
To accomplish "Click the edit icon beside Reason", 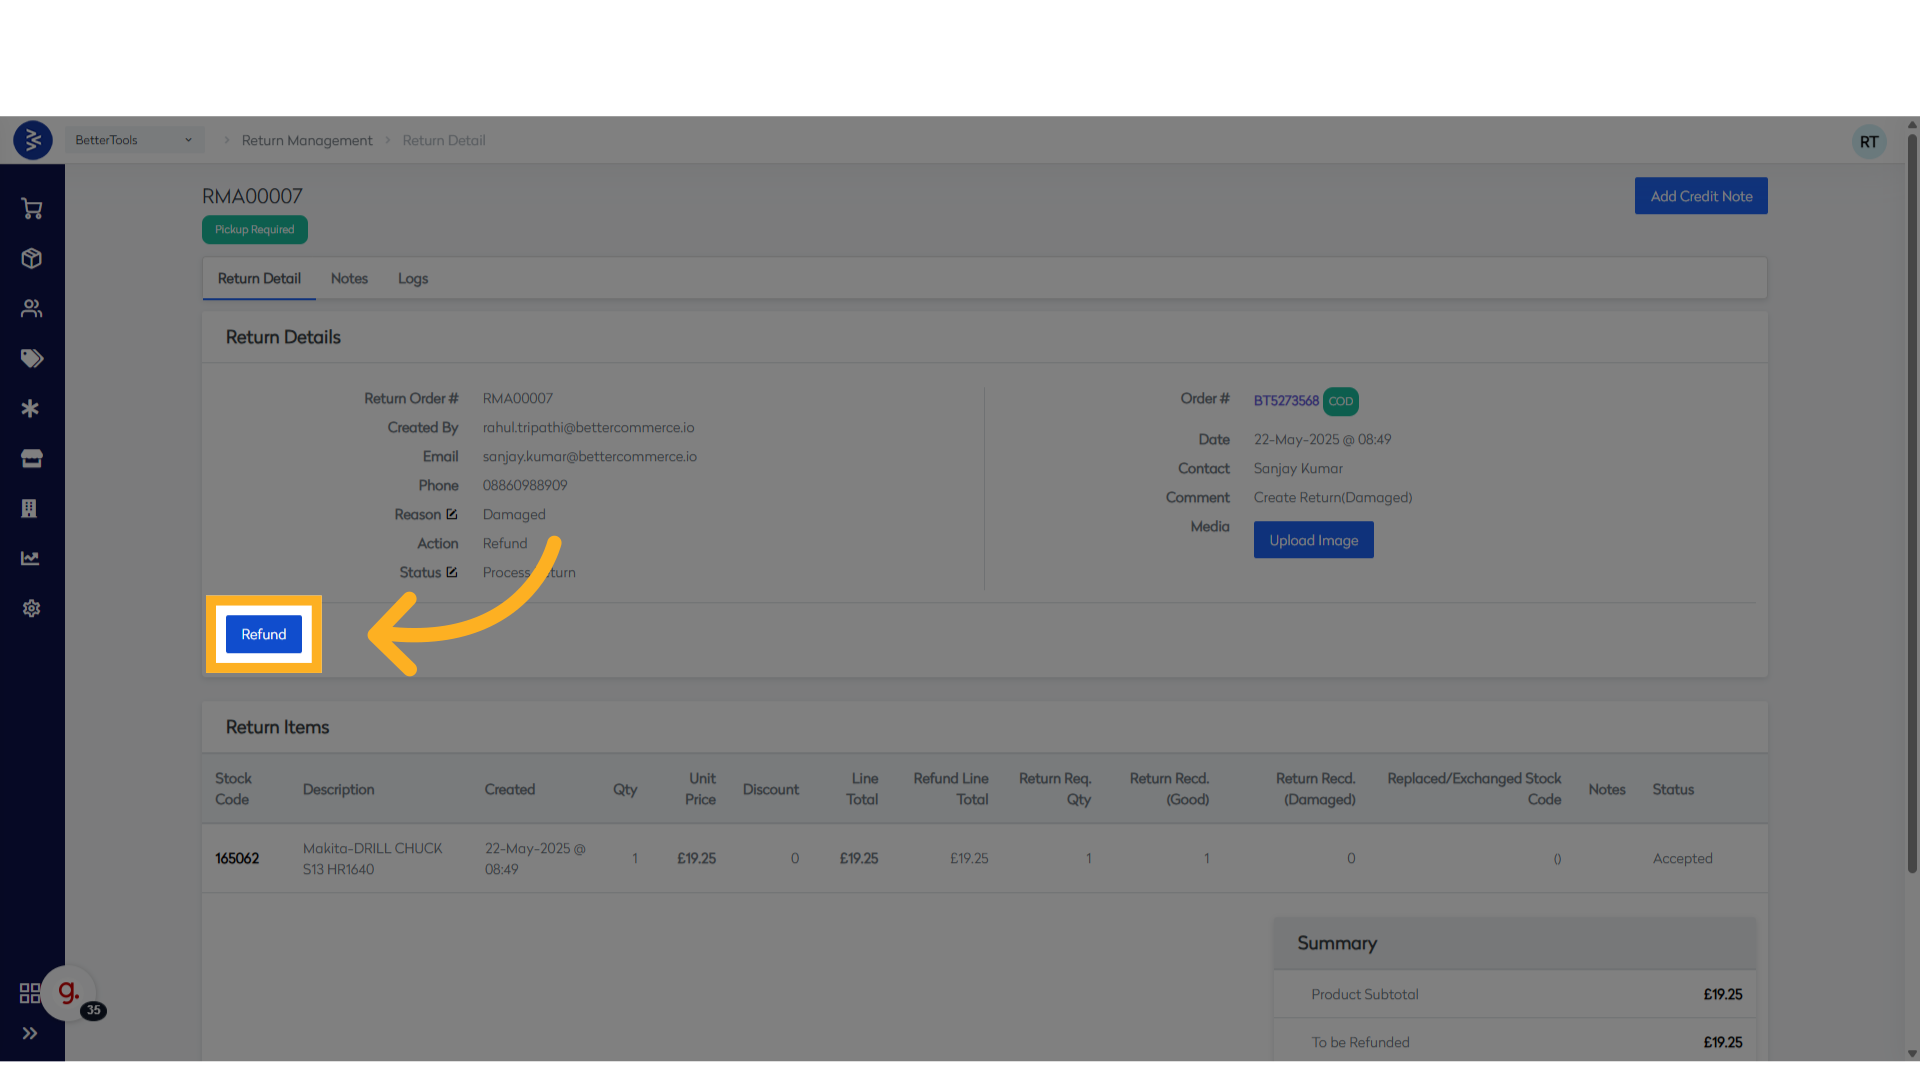I will tap(452, 514).
